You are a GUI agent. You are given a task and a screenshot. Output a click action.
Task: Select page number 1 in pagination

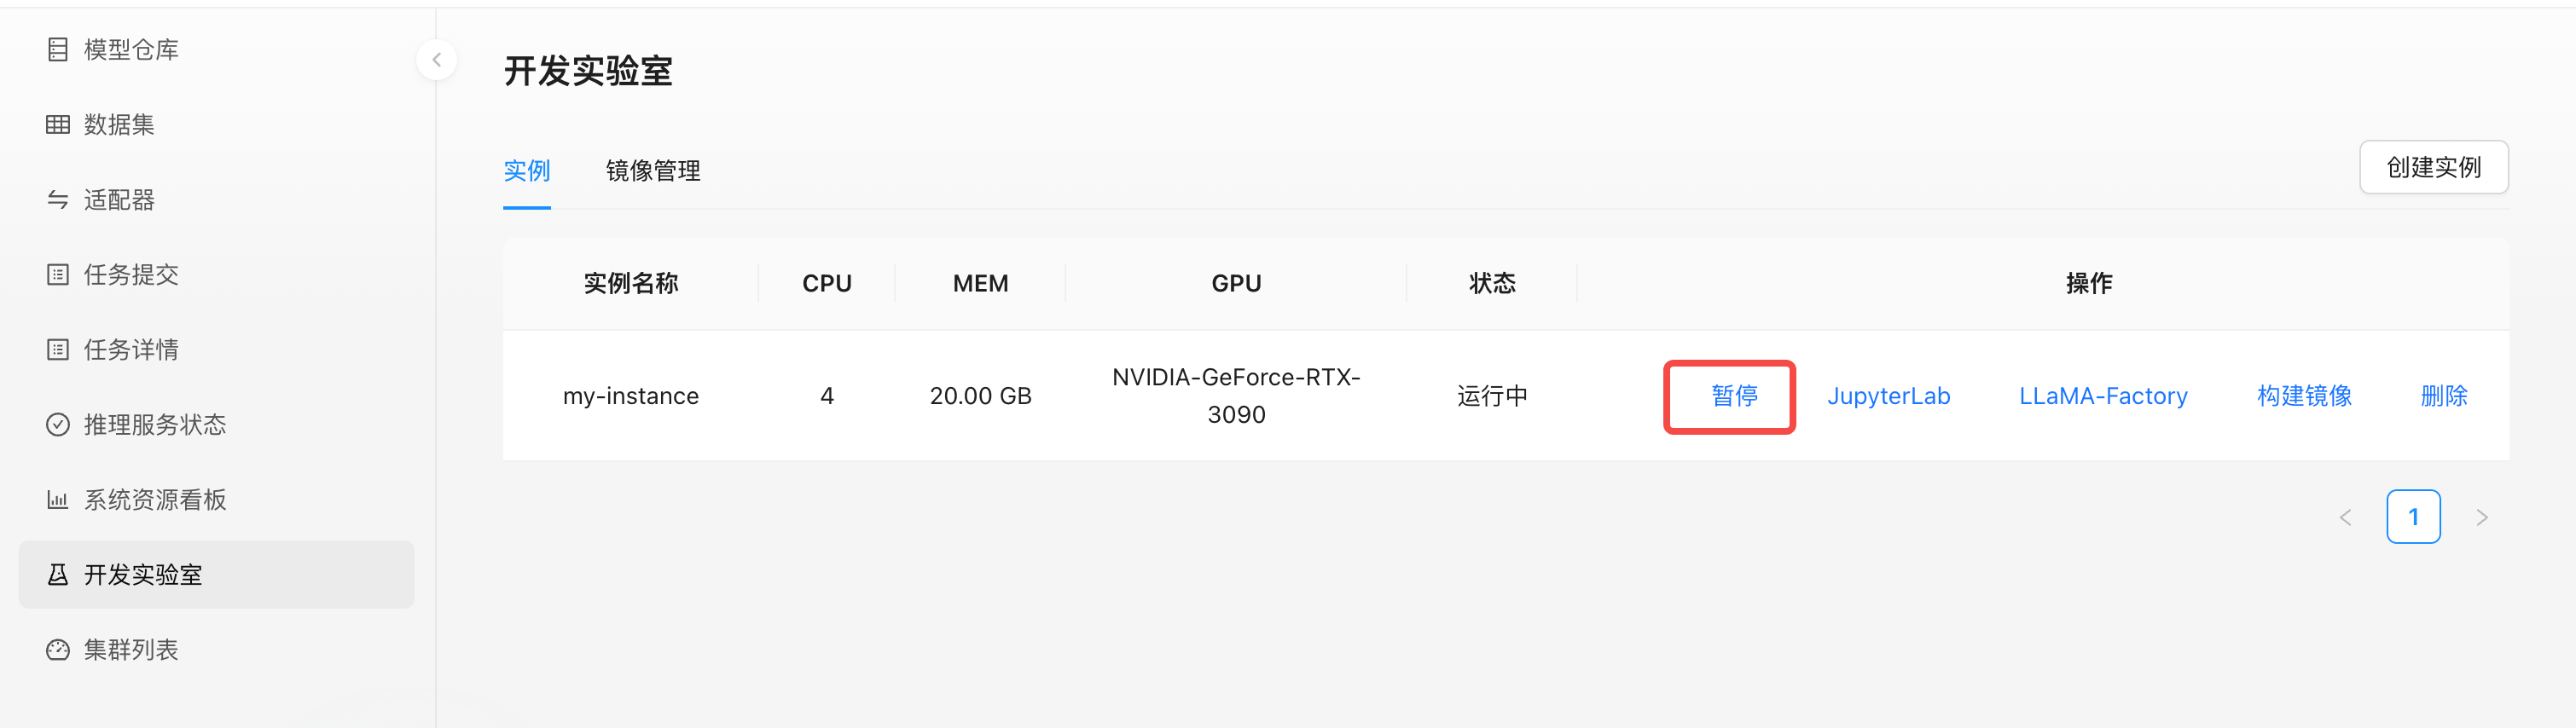point(2413,517)
